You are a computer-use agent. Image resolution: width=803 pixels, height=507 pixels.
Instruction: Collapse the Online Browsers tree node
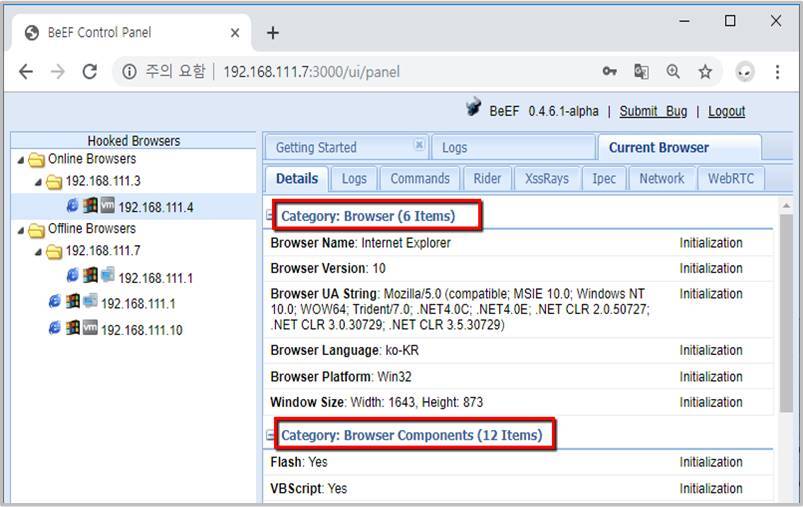21,160
